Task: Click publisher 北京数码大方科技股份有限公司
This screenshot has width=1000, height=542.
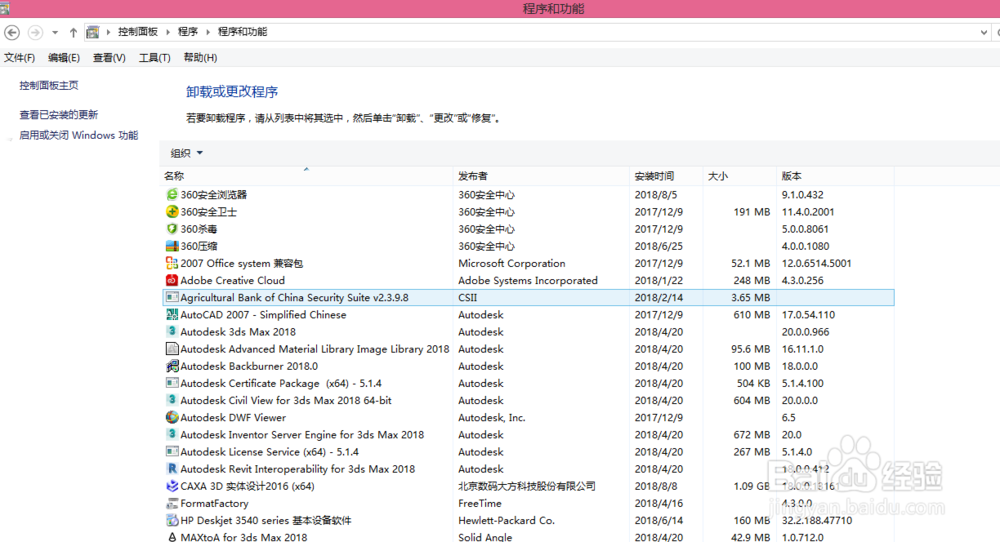Action: [527, 487]
